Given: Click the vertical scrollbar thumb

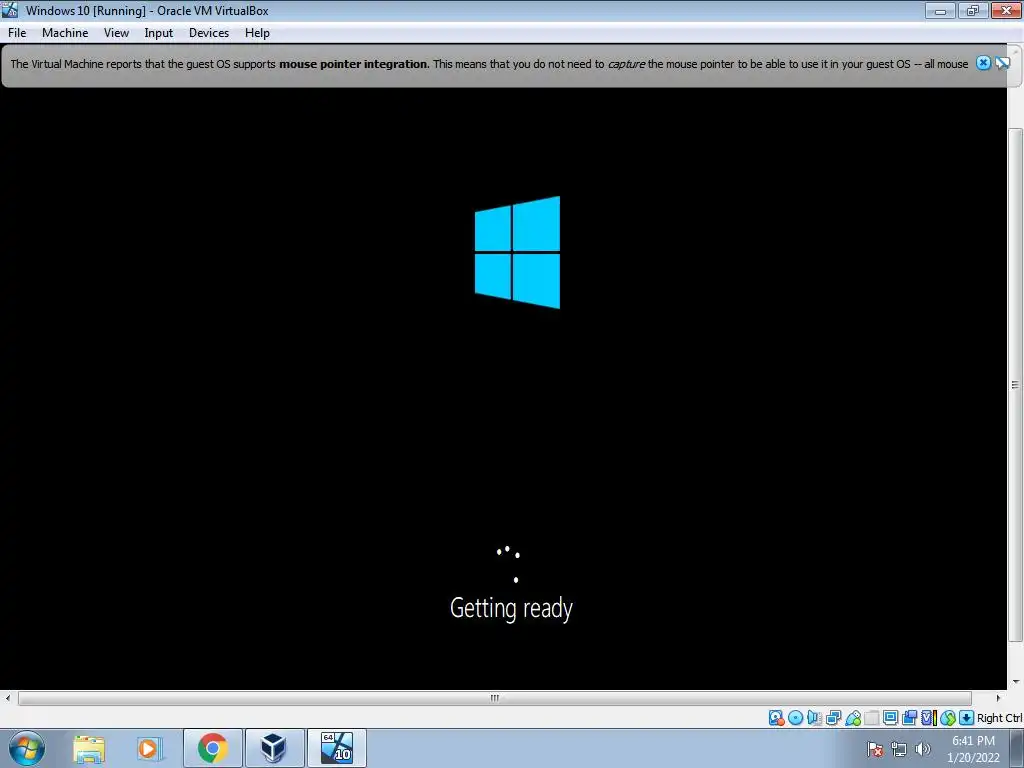Looking at the screenshot, I should [1016, 385].
